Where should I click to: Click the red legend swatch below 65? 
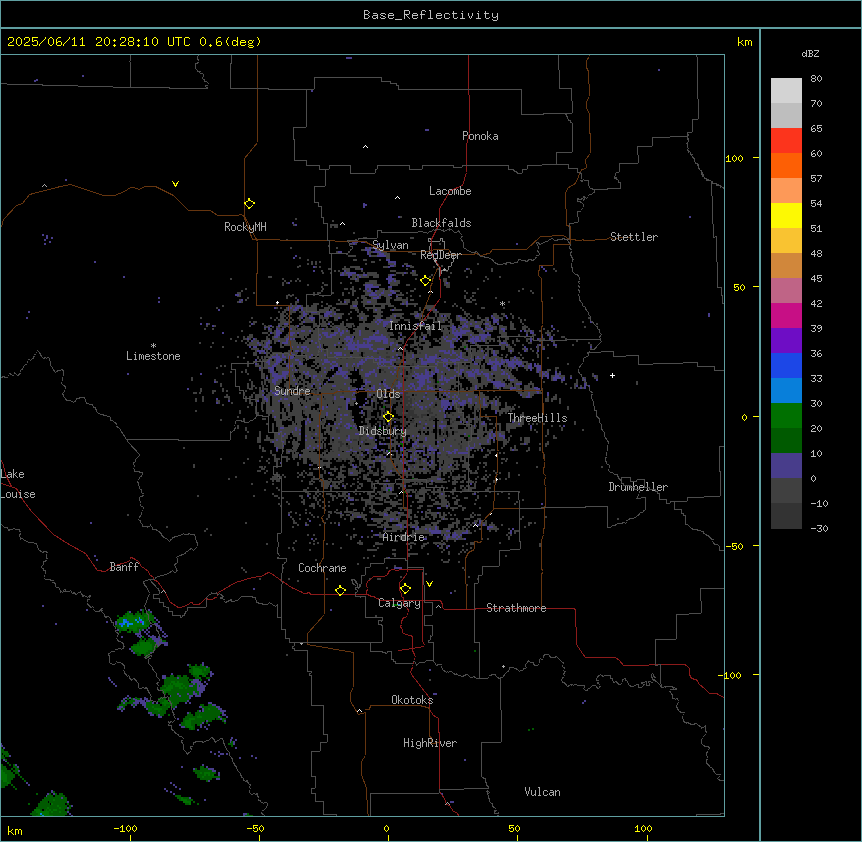point(786,140)
